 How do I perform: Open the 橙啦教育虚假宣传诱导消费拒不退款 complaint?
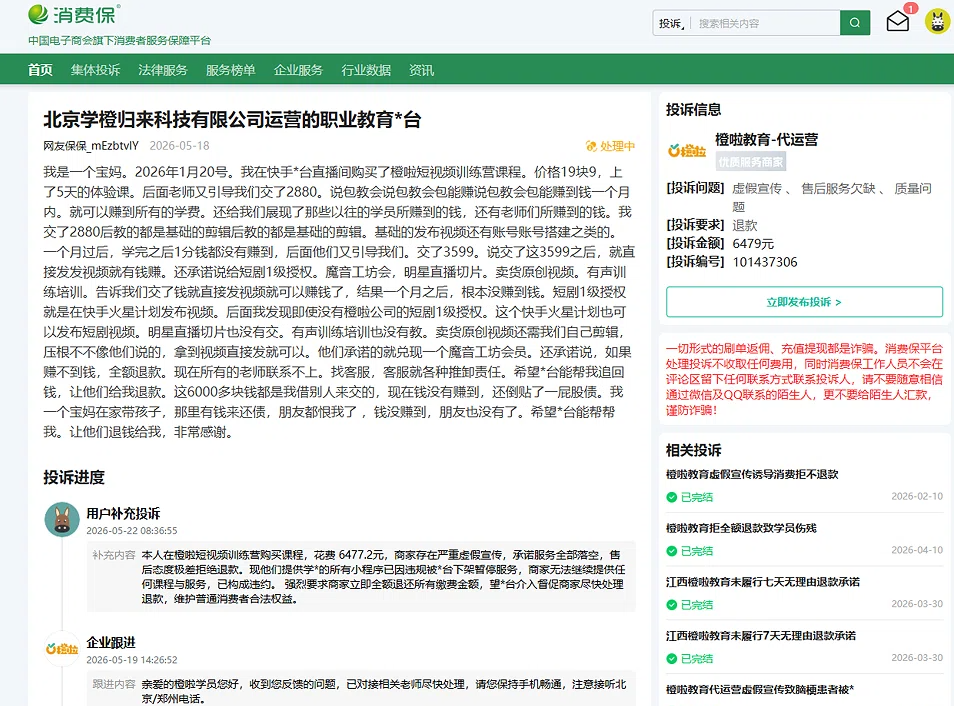click(x=752, y=474)
